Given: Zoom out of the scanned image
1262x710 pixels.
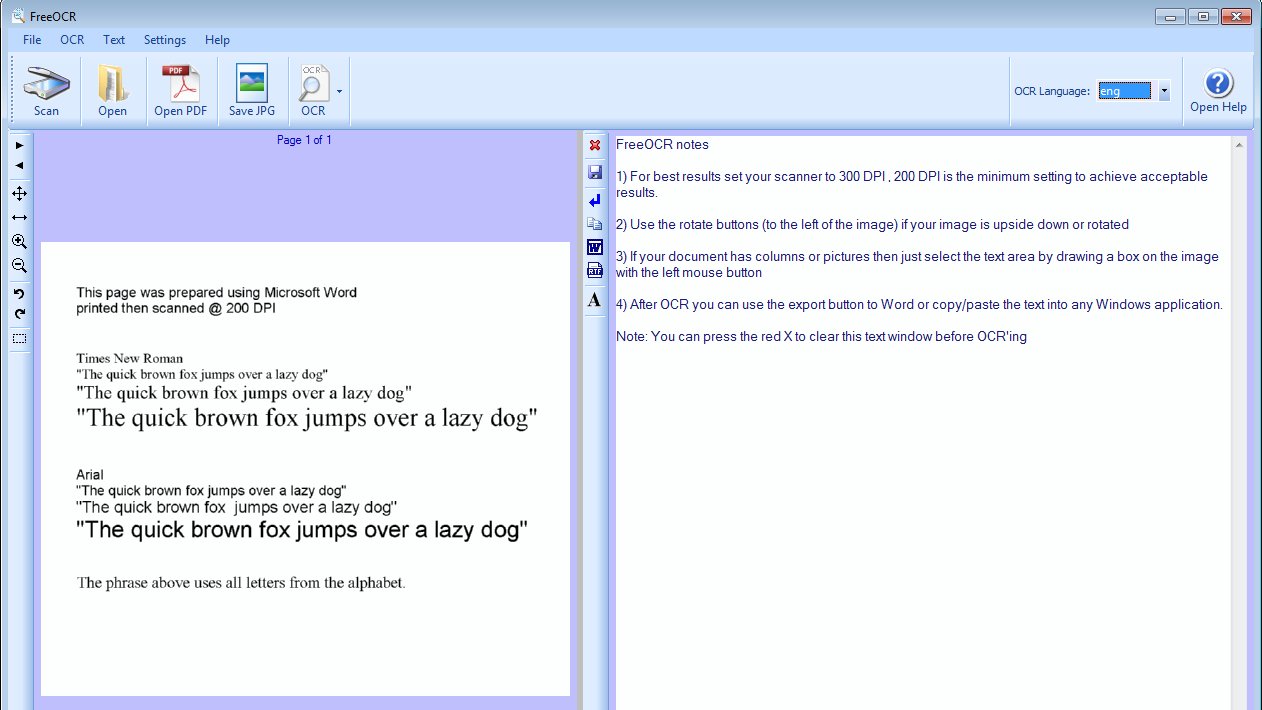Looking at the screenshot, I should 19,266.
